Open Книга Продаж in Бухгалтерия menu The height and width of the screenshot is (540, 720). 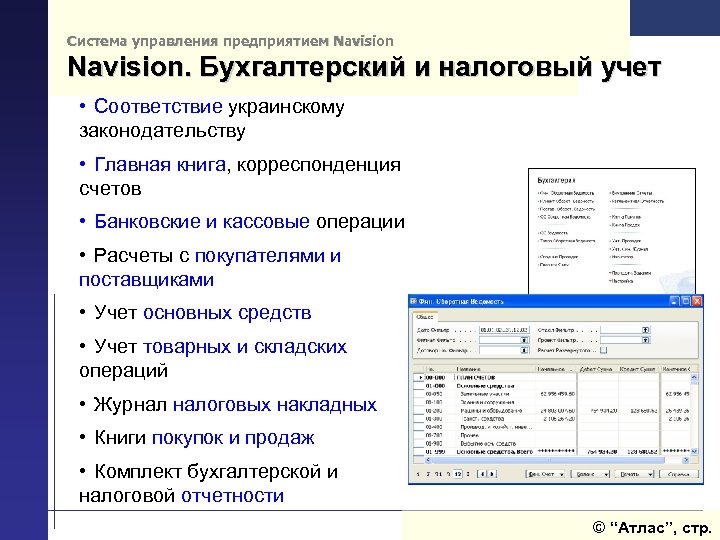coord(624,225)
